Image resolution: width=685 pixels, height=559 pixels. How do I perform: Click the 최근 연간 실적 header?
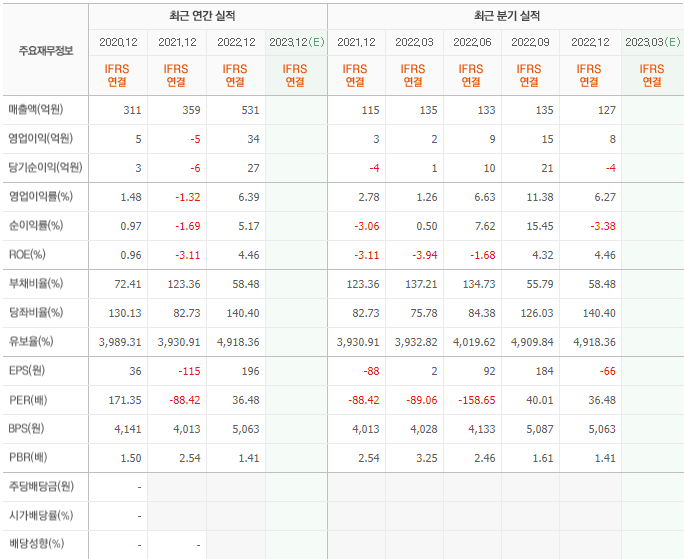point(202,16)
